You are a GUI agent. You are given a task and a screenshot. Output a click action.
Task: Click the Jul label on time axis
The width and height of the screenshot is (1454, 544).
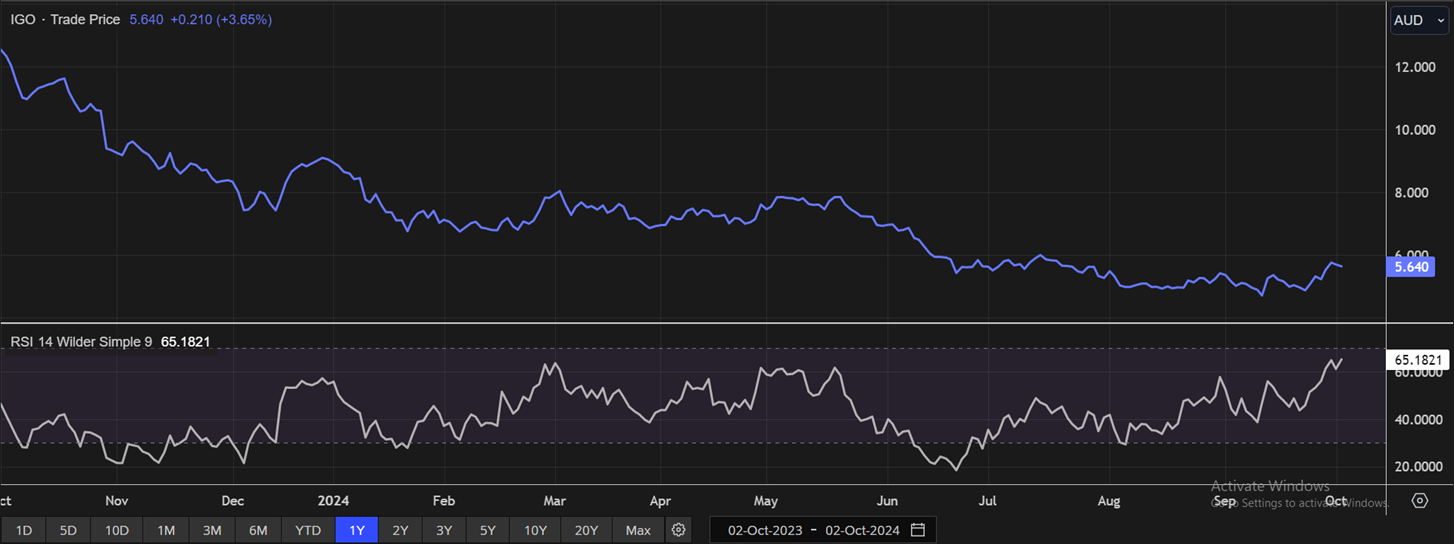click(x=988, y=500)
